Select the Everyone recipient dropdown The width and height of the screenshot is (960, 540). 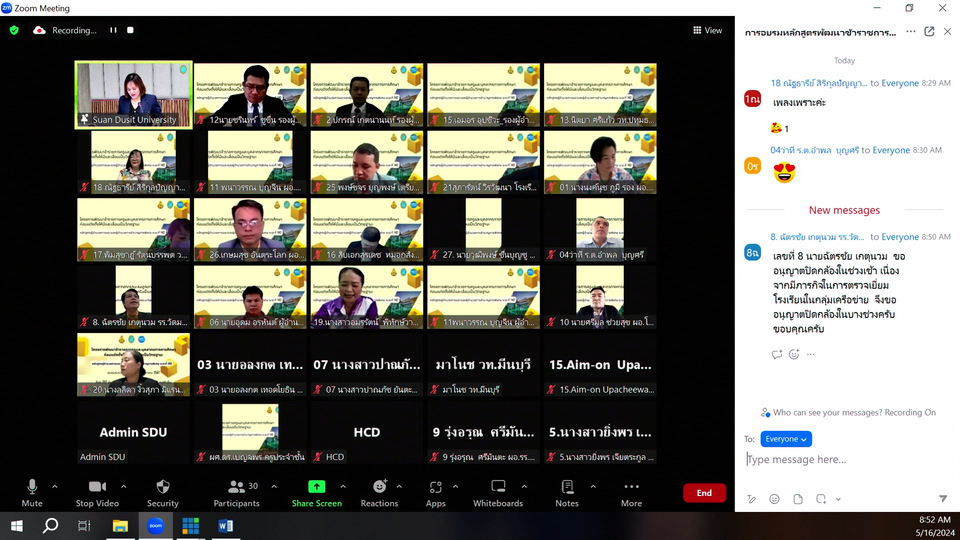click(786, 439)
